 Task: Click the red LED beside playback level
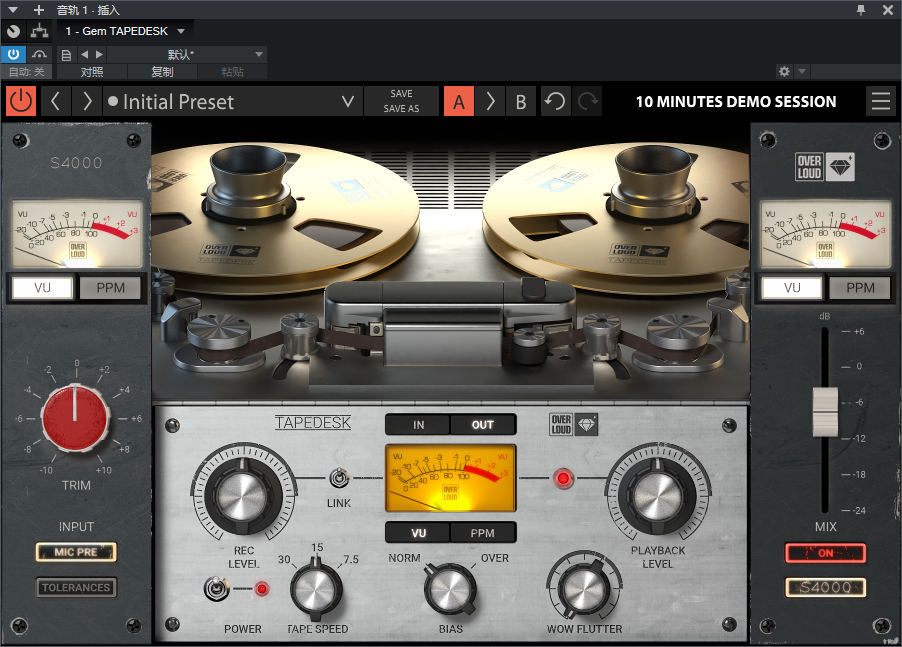[x=563, y=478]
